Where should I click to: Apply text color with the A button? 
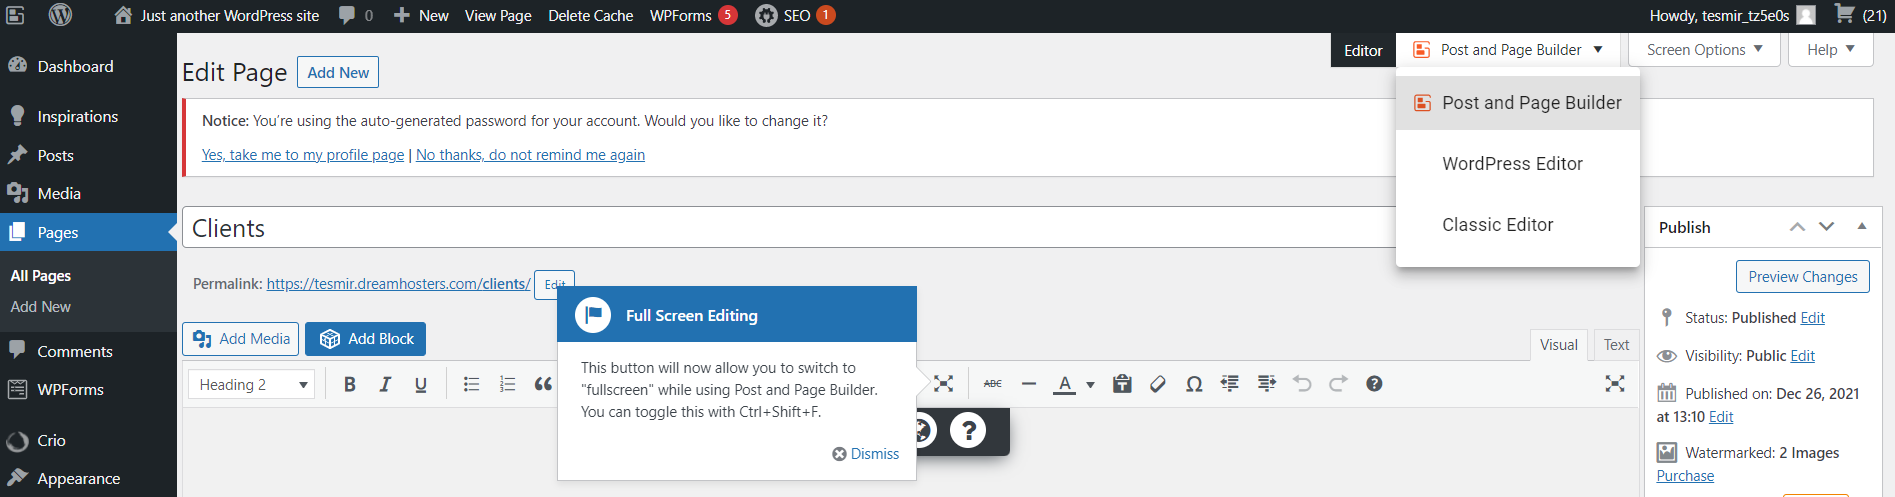pos(1065,384)
